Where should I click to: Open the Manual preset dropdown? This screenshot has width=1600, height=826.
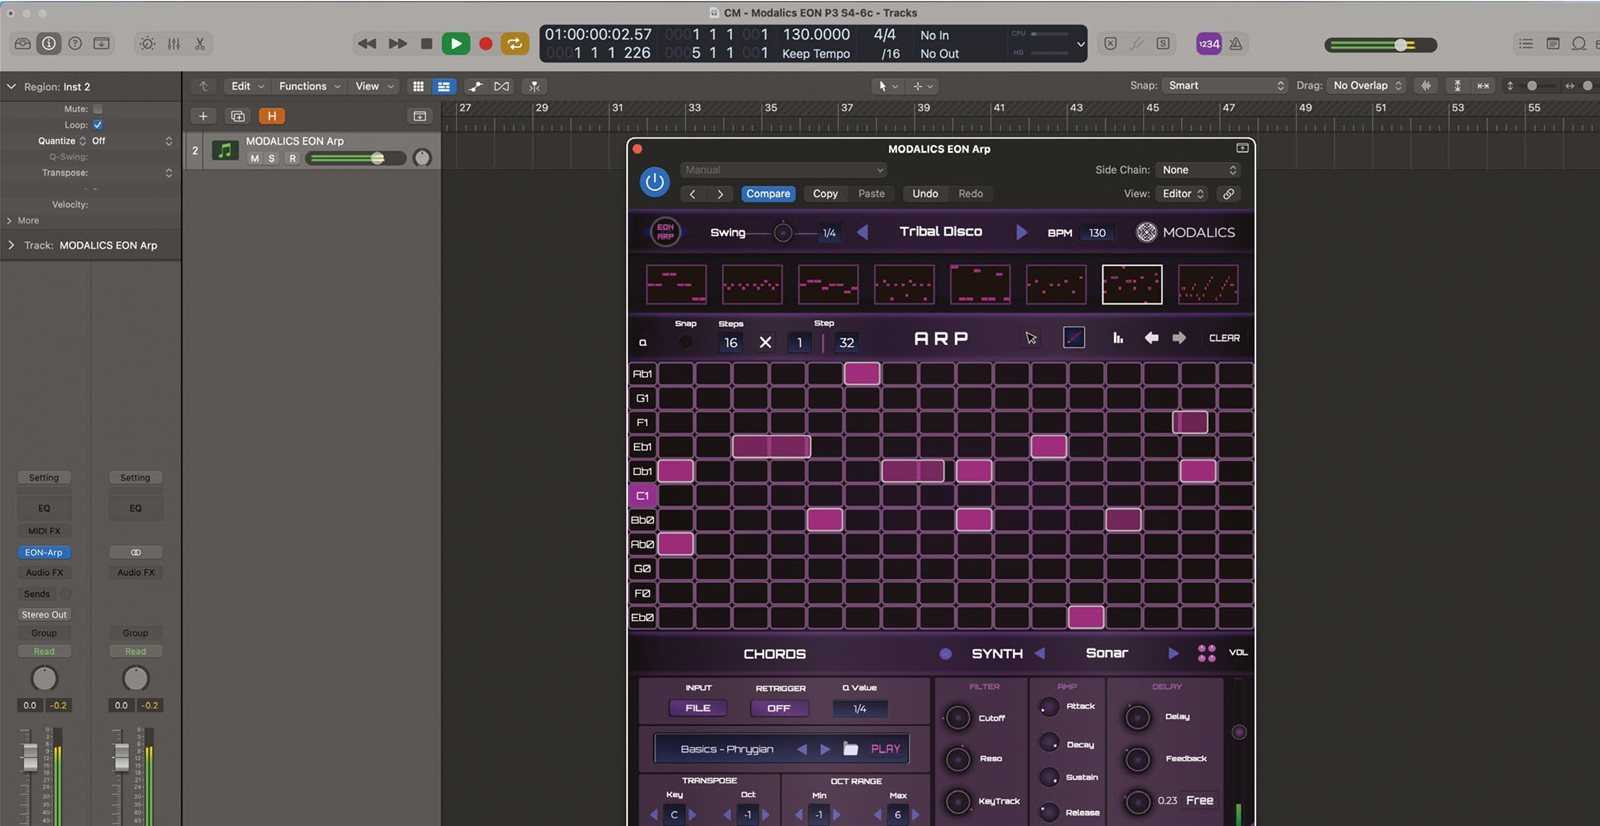784,170
